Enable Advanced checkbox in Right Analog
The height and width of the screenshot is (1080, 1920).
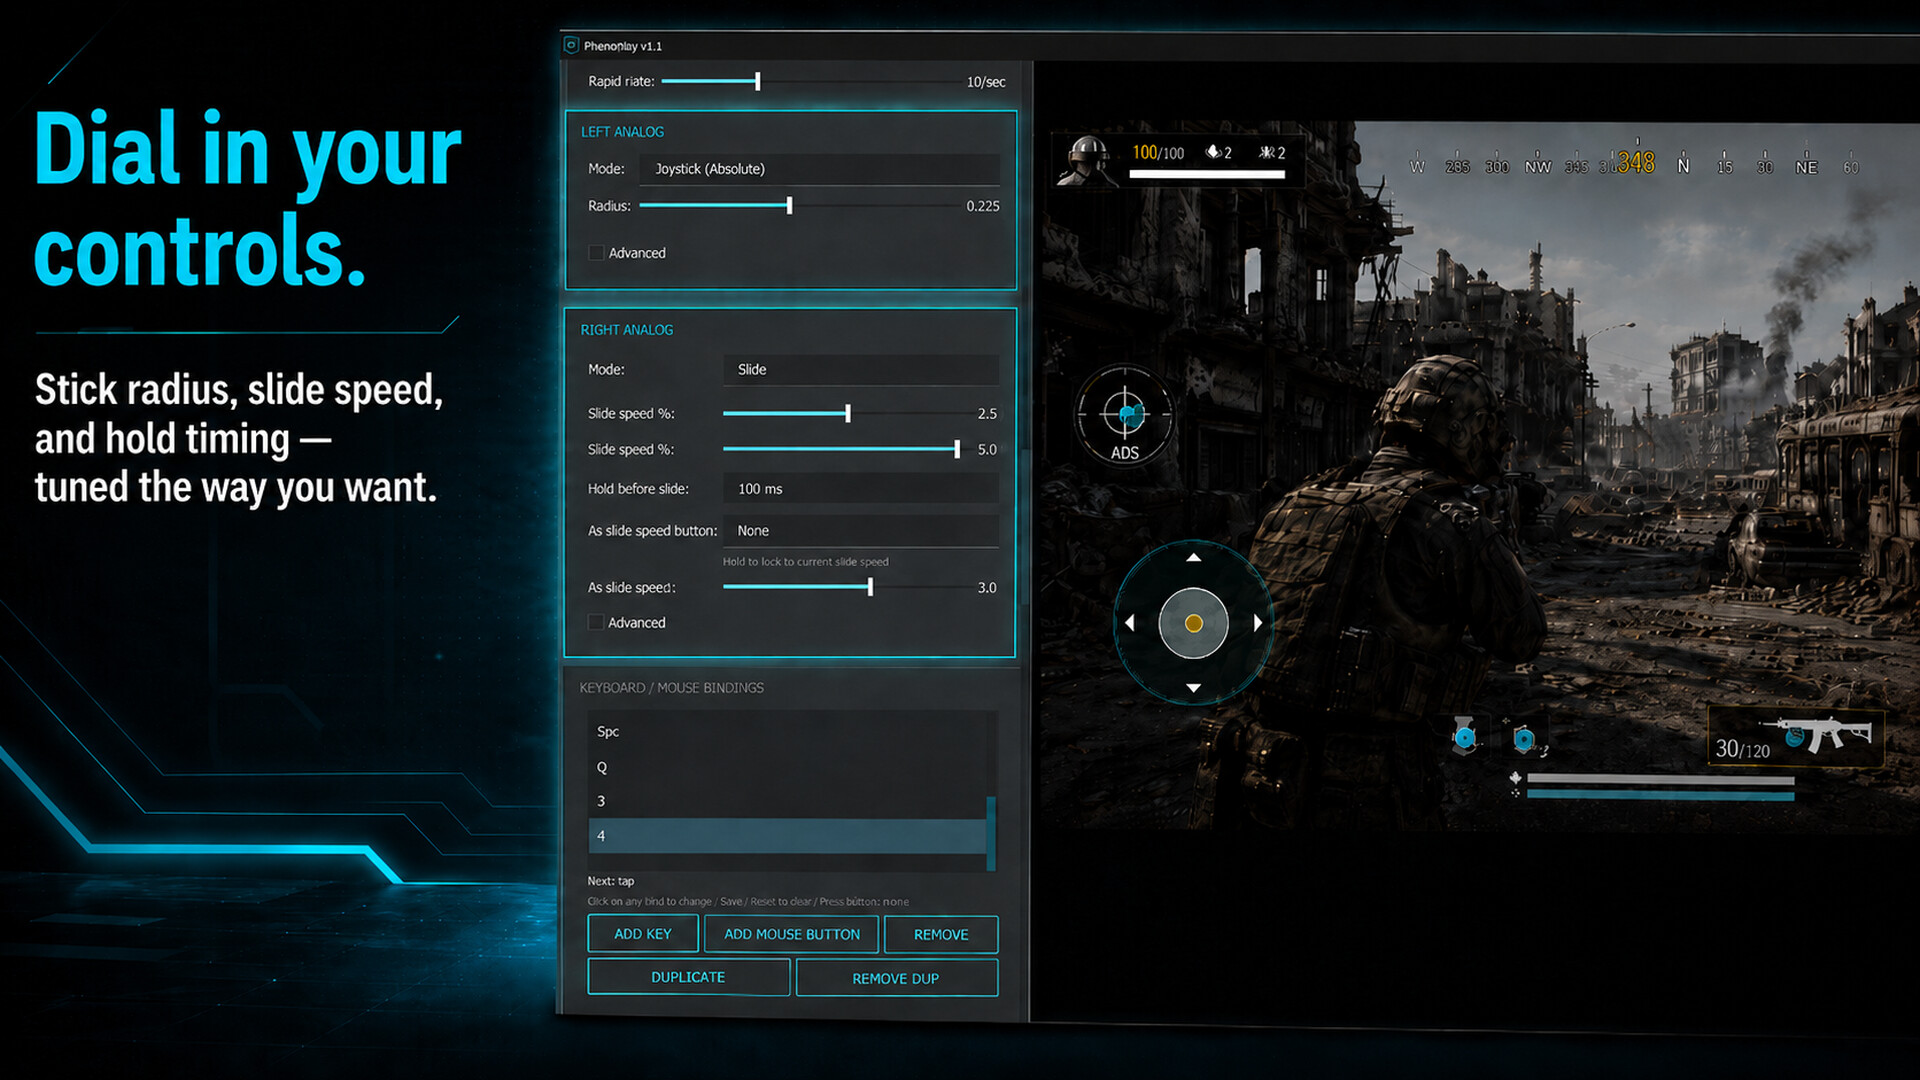click(x=596, y=622)
